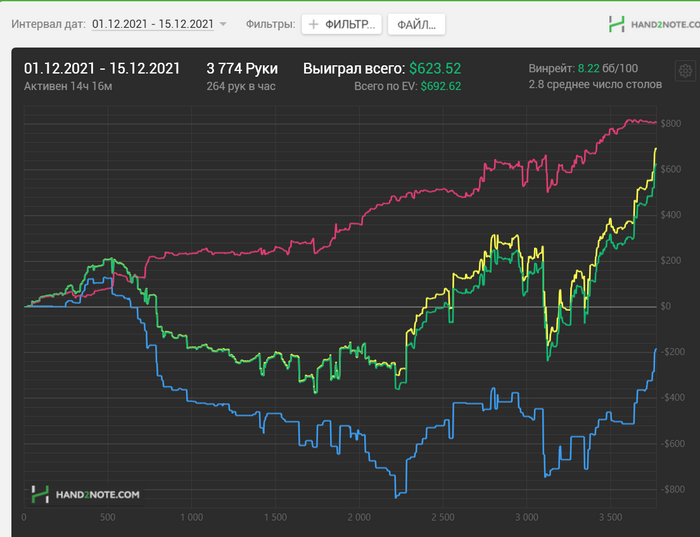Click the 3 500 x-axis label
The width and height of the screenshot is (700, 537).
coord(610,517)
